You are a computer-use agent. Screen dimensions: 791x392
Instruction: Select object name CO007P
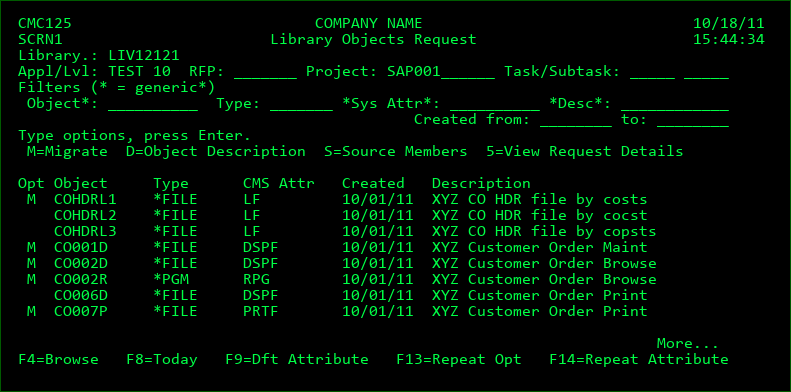coord(81,312)
